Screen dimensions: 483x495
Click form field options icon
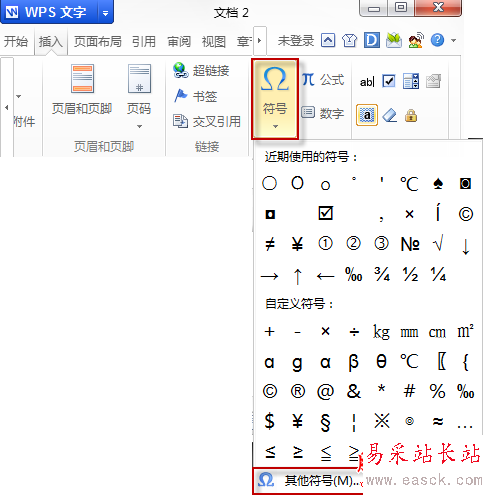433,81
